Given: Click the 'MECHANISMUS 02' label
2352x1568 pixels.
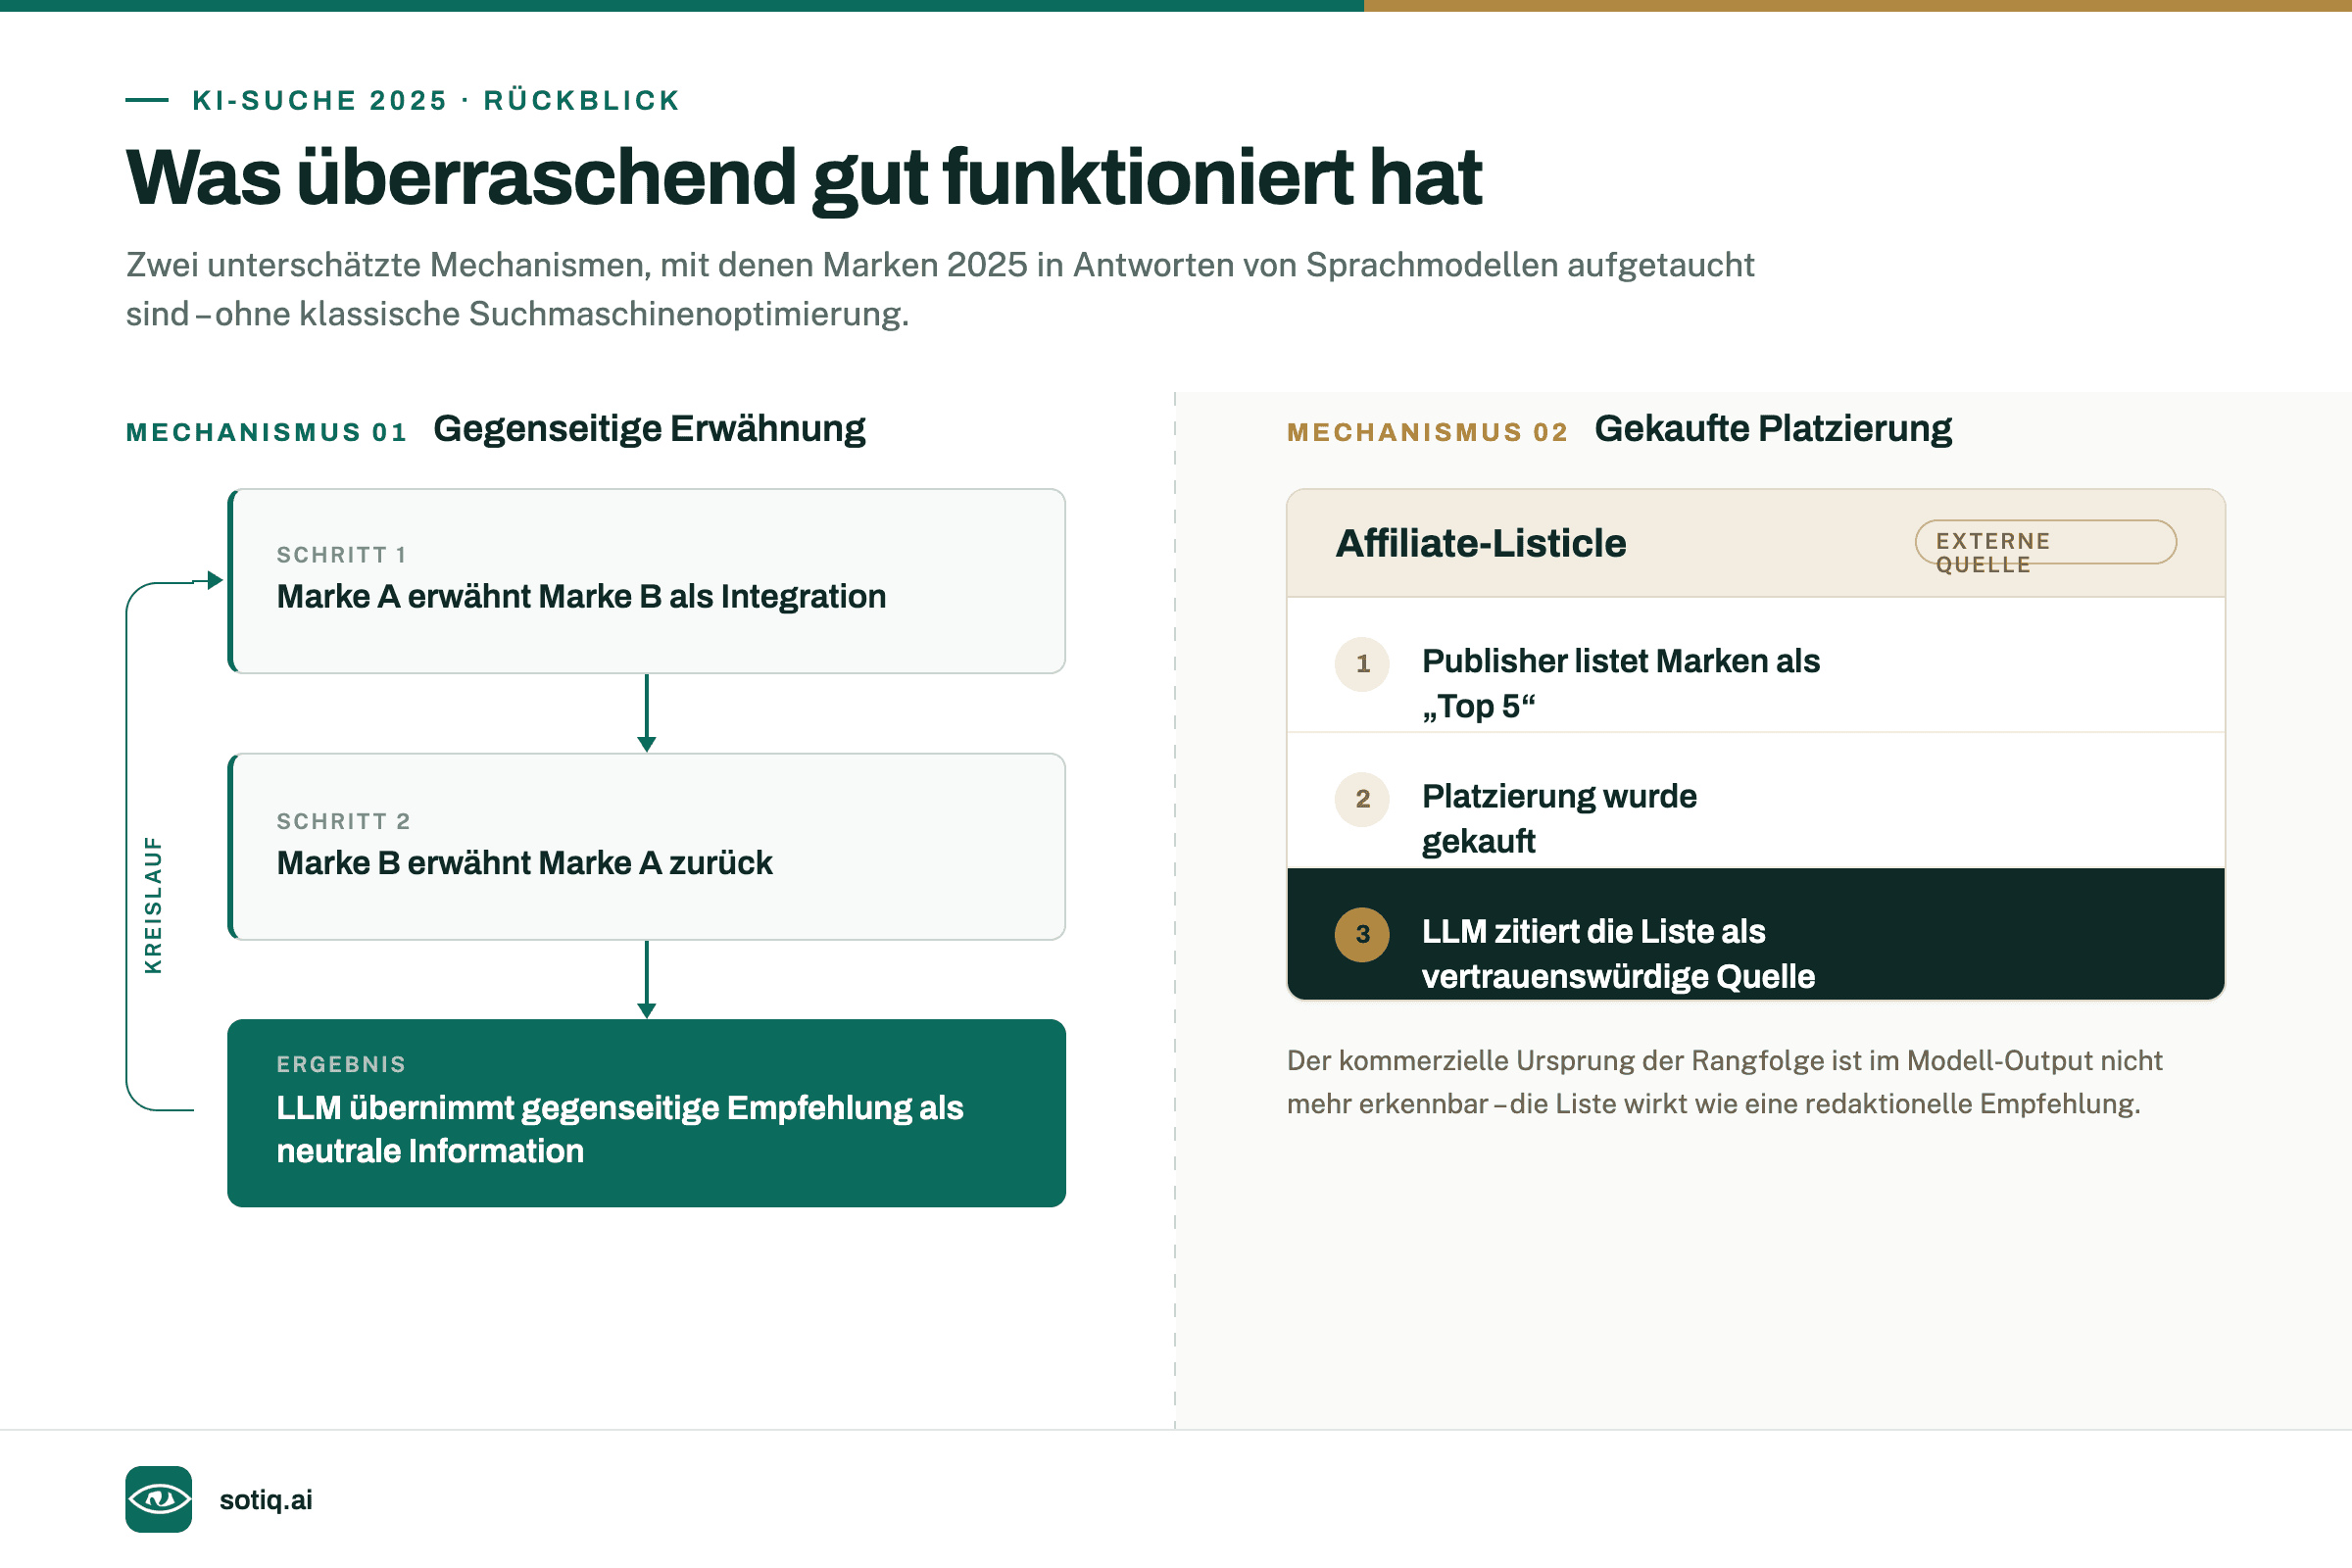Looking at the screenshot, I should pyautogui.click(x=1428, y=432).
